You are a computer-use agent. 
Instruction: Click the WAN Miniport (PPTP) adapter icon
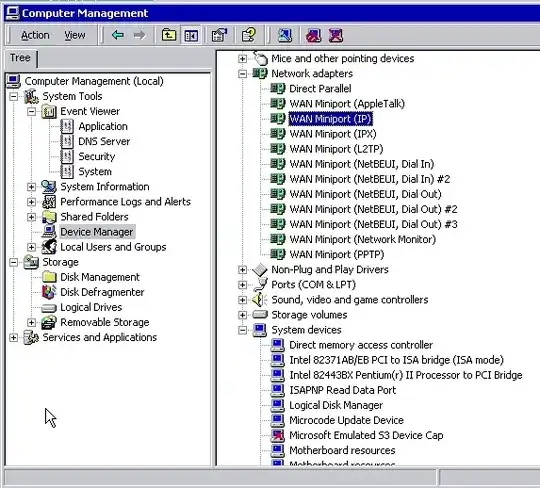[x=278, y=254]
